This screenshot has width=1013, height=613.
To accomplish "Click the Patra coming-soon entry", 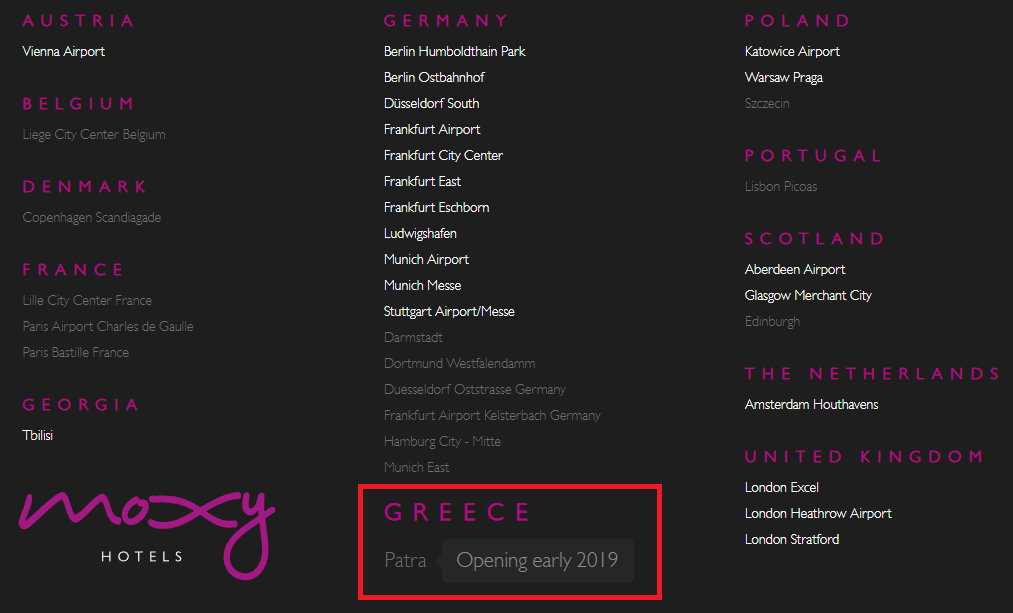I will [x=405, y=560].
